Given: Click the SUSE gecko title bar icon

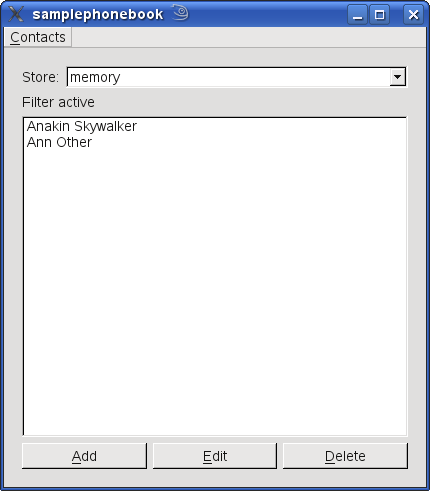Looking at the screenshot, I should [181, 13].
